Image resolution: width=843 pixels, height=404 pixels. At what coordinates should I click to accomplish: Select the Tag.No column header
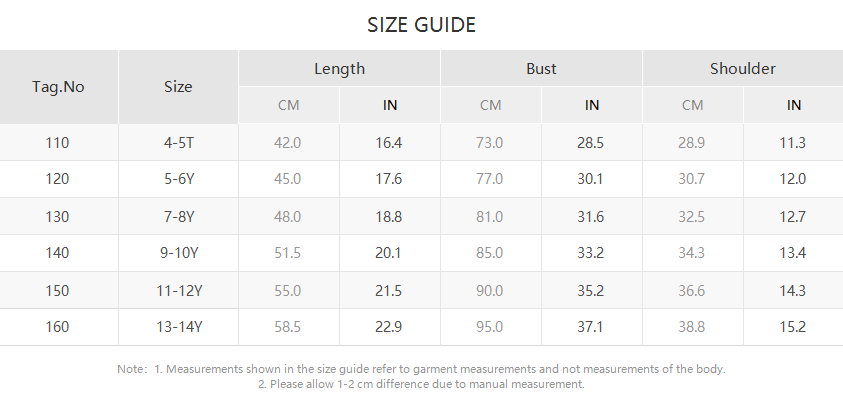click(58, 87)
